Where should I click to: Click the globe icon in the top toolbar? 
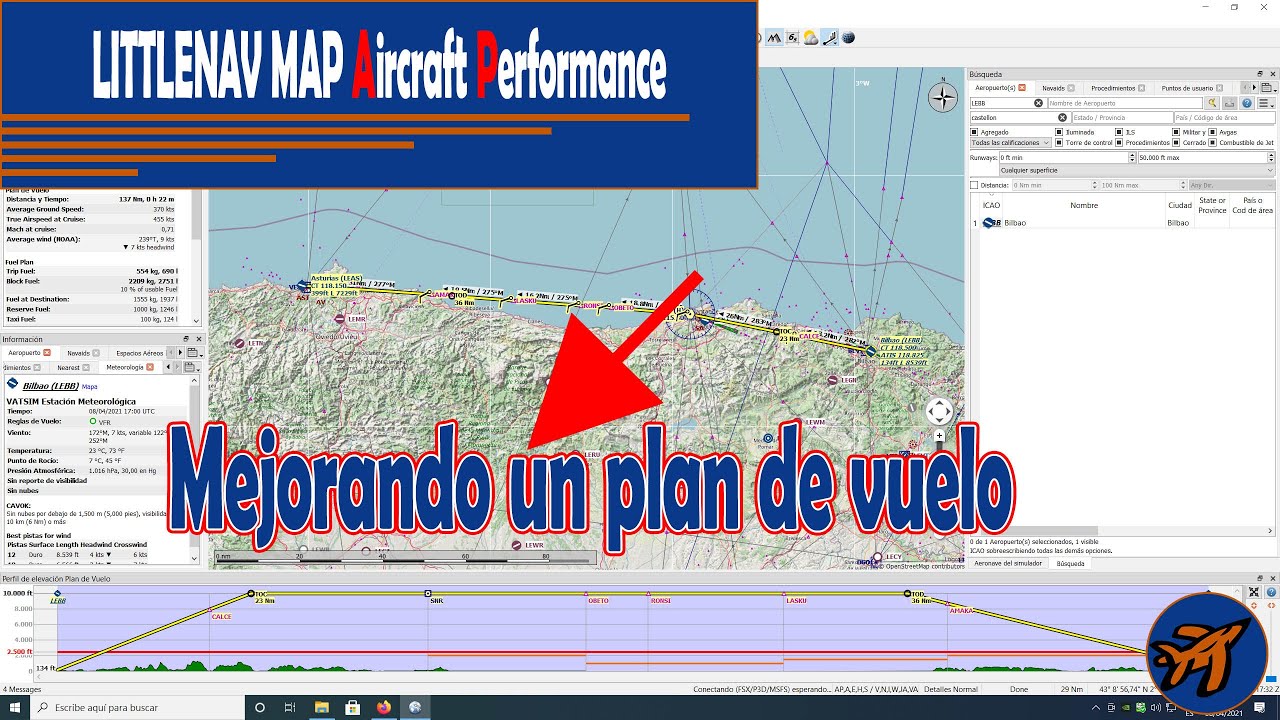[849, 38]
